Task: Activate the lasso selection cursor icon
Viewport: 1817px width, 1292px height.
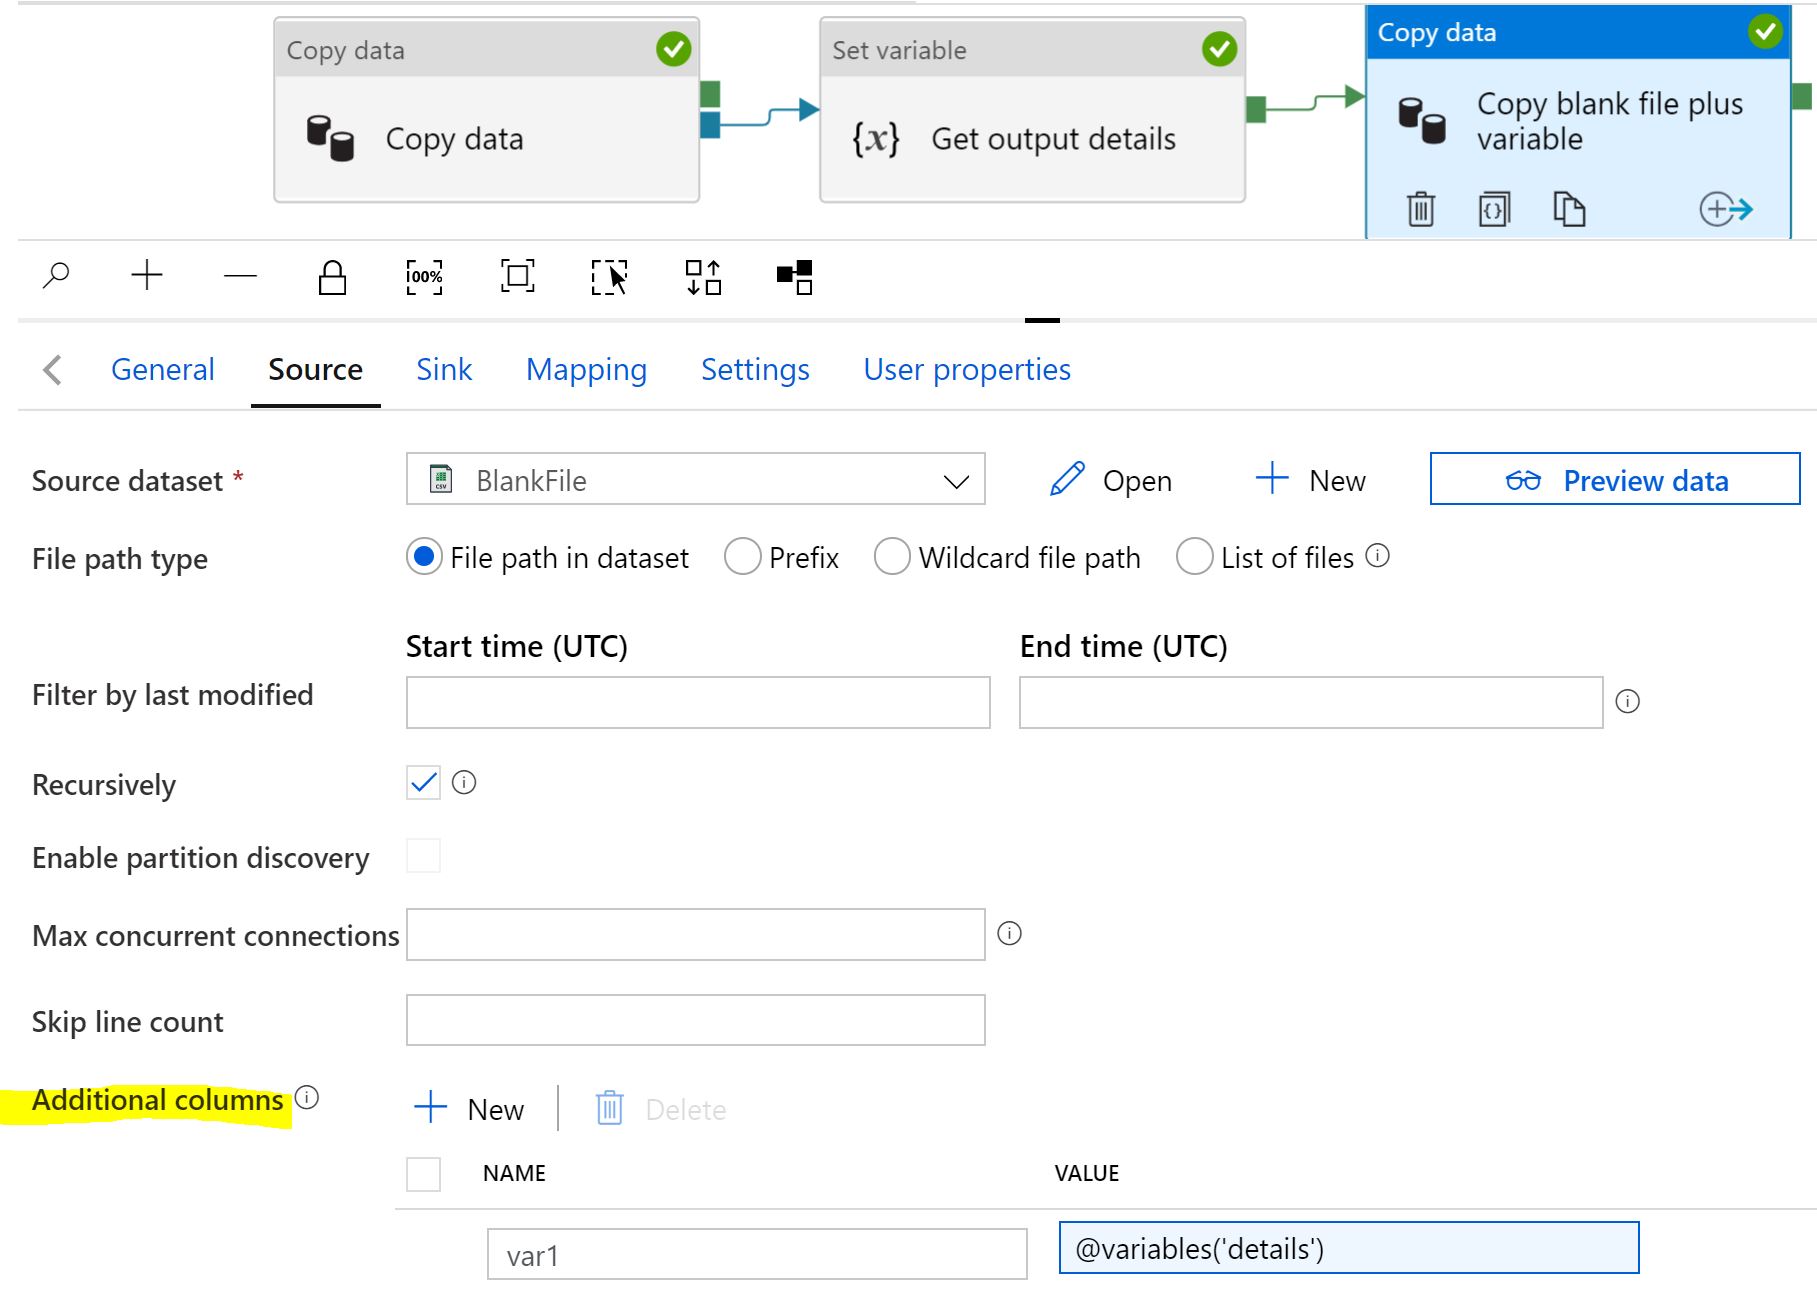Action: click(x=609, y=277)
